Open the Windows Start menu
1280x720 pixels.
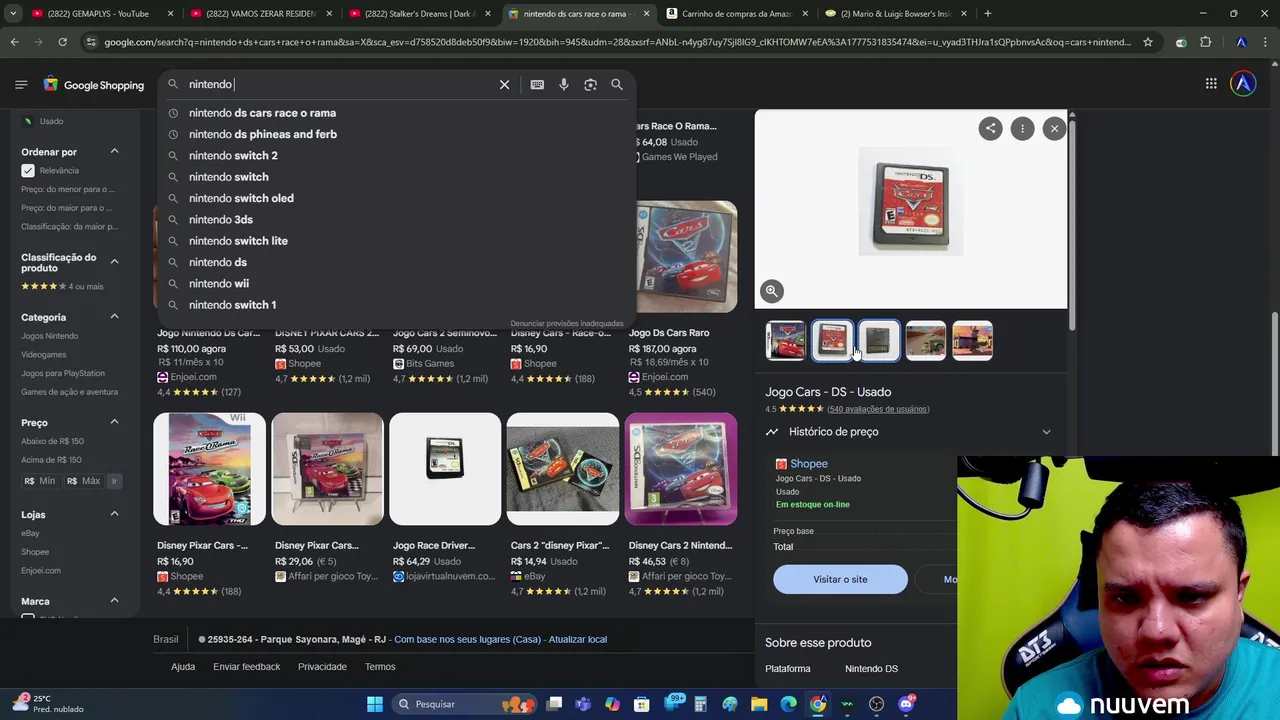374,704
